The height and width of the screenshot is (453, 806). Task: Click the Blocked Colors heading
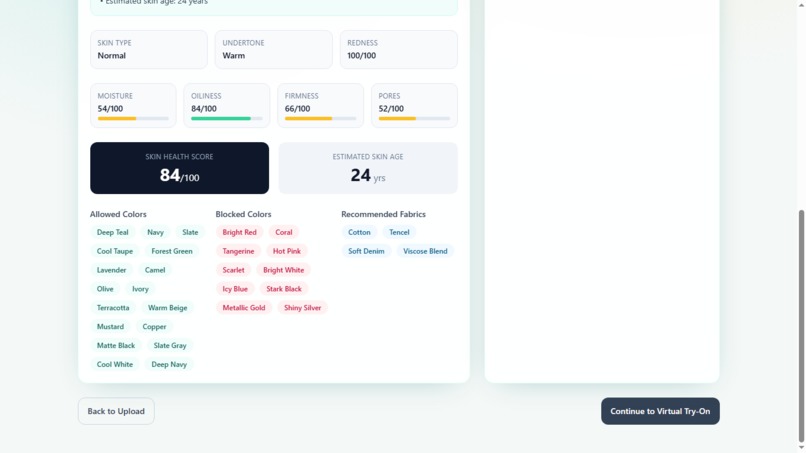point(243,214)
